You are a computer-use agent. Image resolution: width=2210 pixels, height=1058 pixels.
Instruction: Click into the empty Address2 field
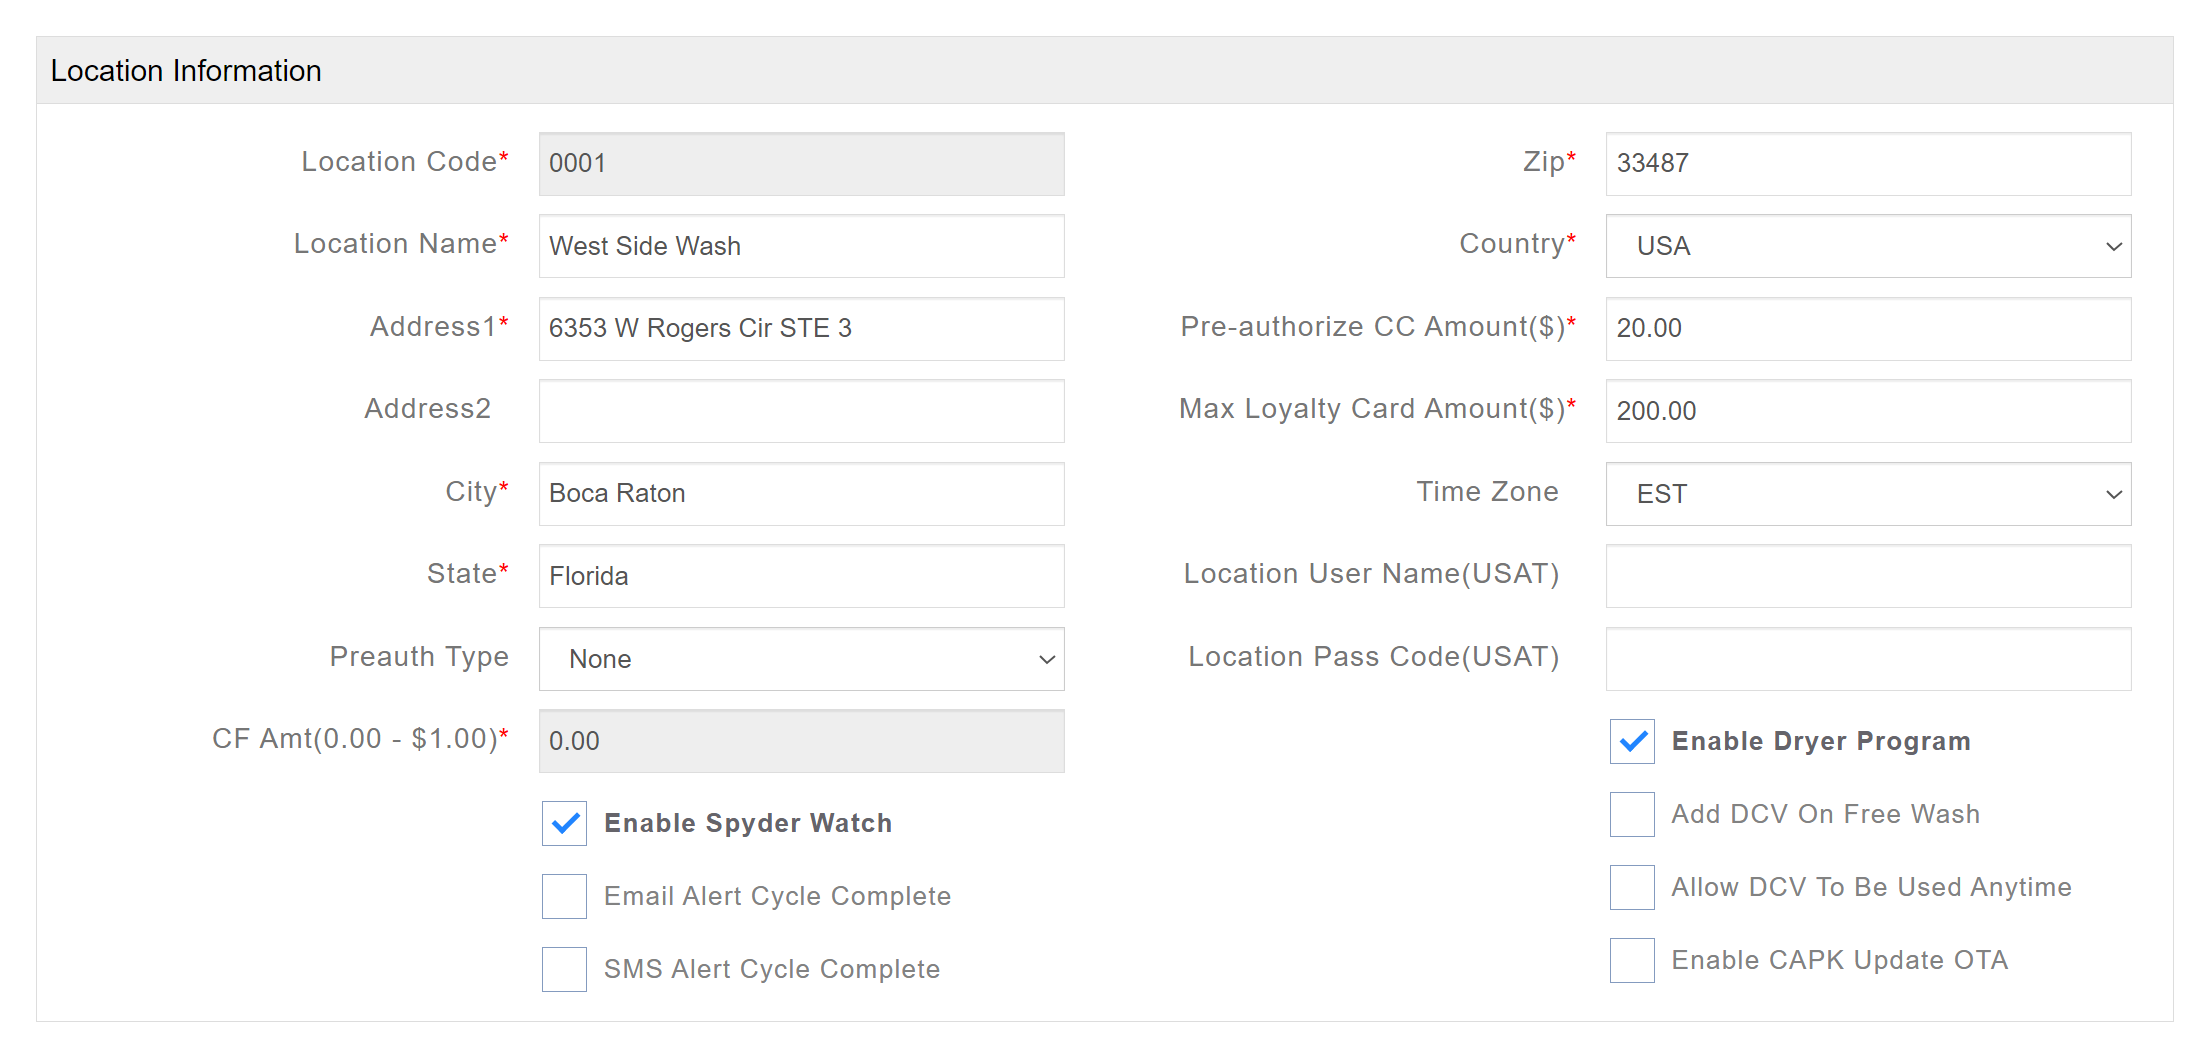pyautogui.click(x=801, y=411)
